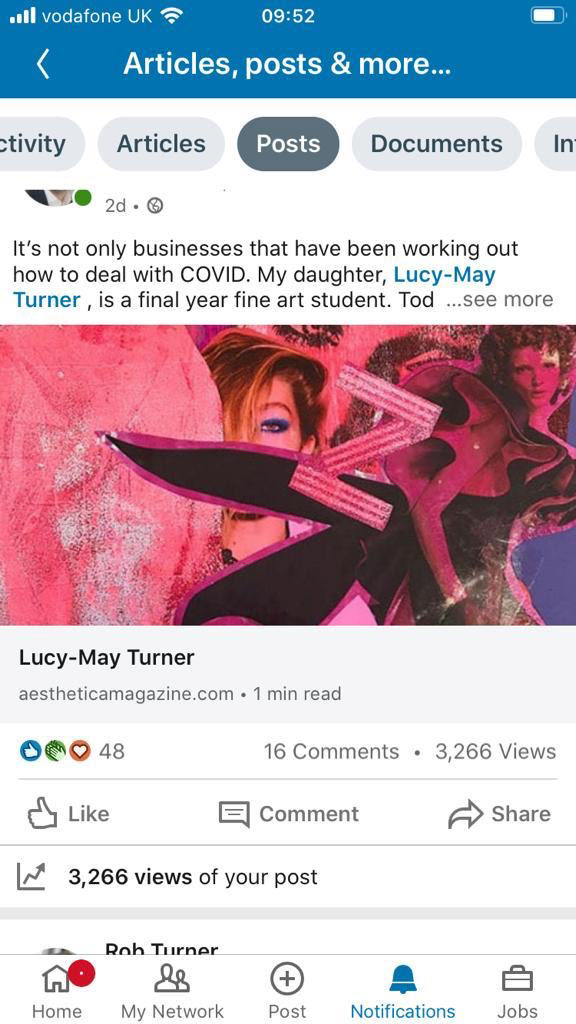The image size is (576, 1024).
Task: Like the post with thumbs-up icon
Action: 42,814
